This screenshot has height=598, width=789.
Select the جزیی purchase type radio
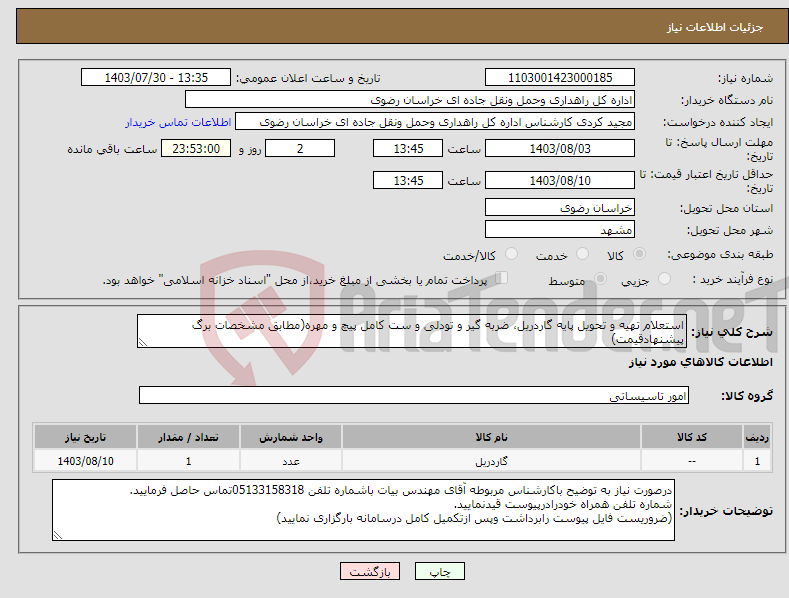click(x=664, y=278)
